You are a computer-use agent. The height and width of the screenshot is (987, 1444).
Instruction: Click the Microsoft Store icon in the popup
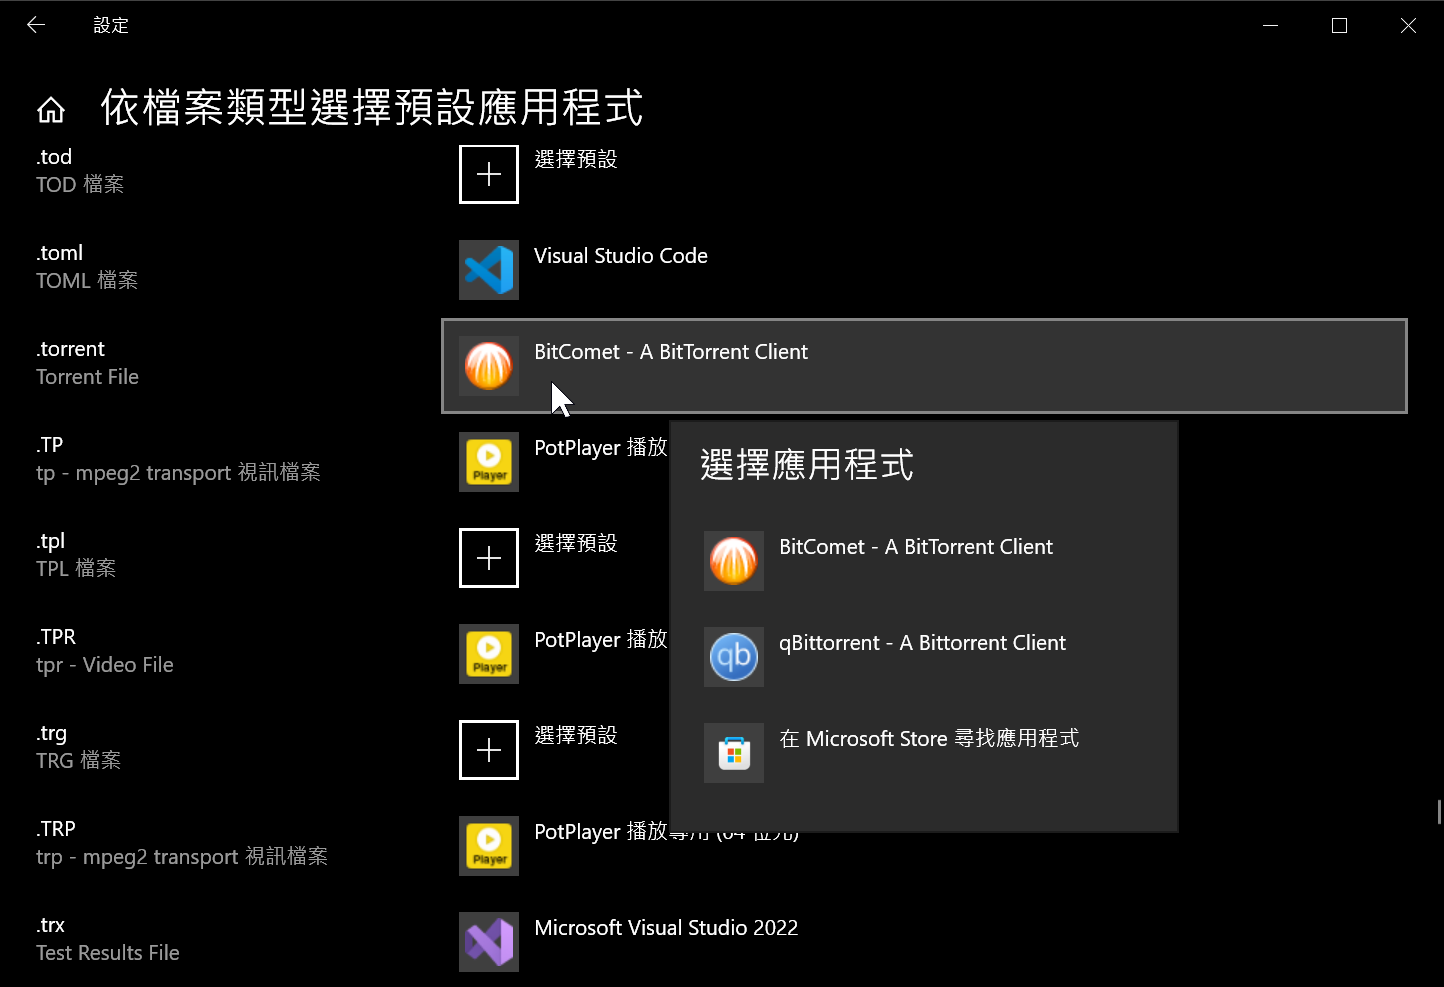click(x=734, y=753)
